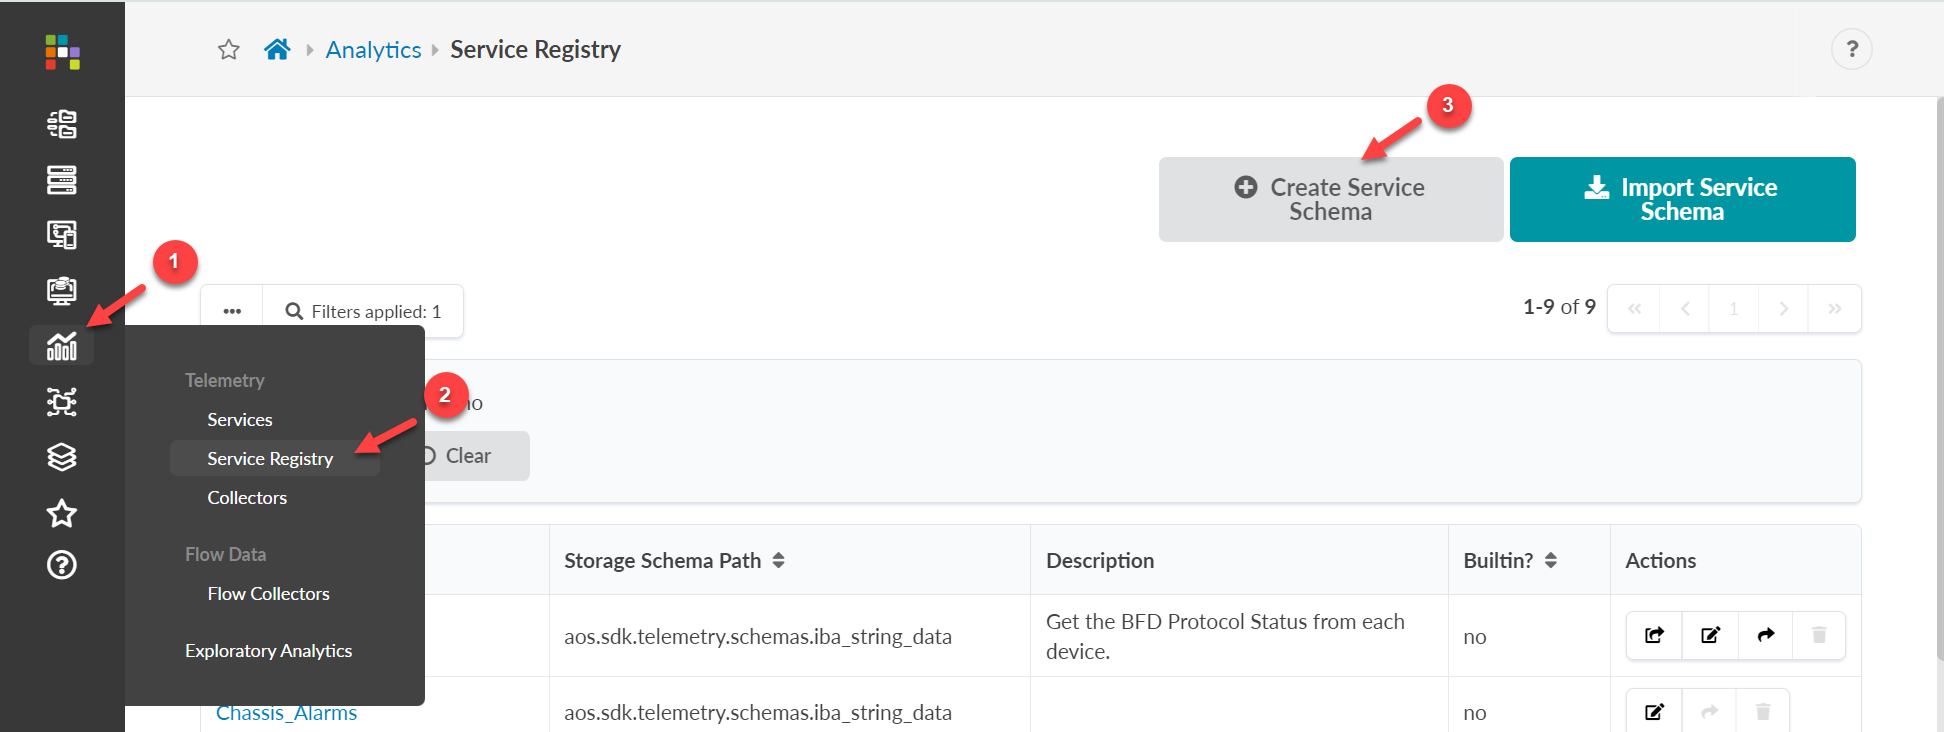Viewport: 1944px width, 732px height.
Task: Export the BFD schema via export icon
Action: click(x=1653, y=635)
